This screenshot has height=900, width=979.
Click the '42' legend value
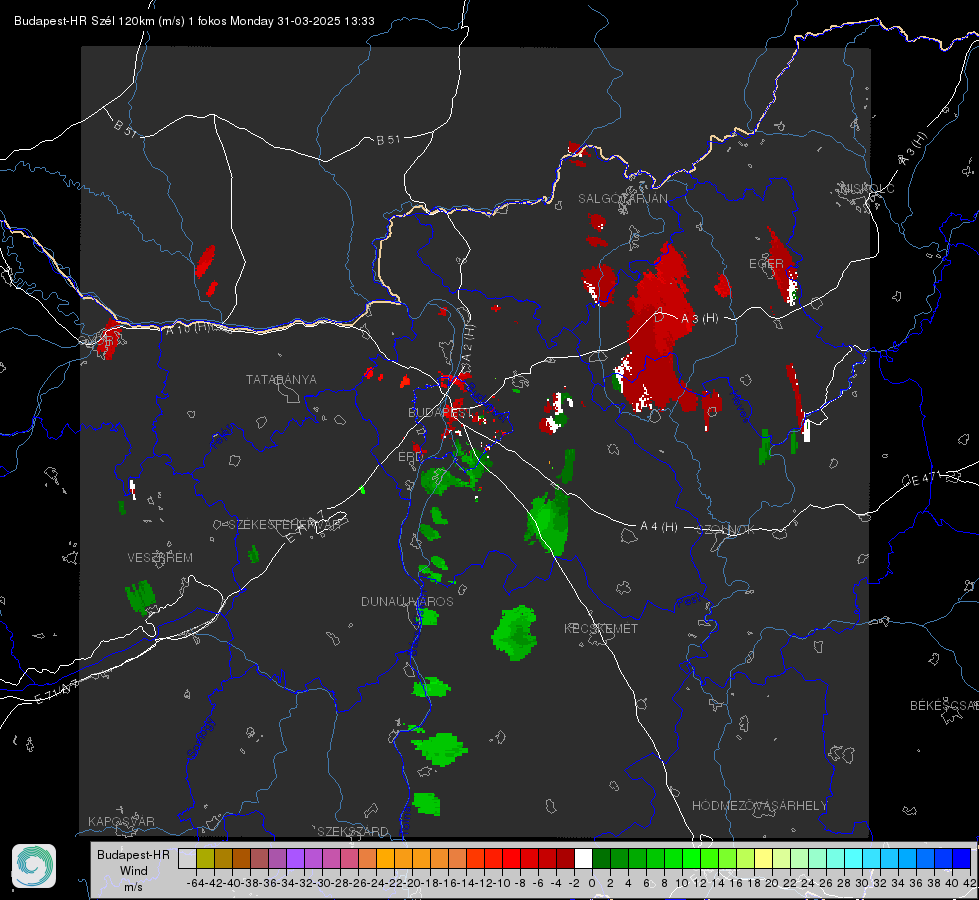coord(970,883)
